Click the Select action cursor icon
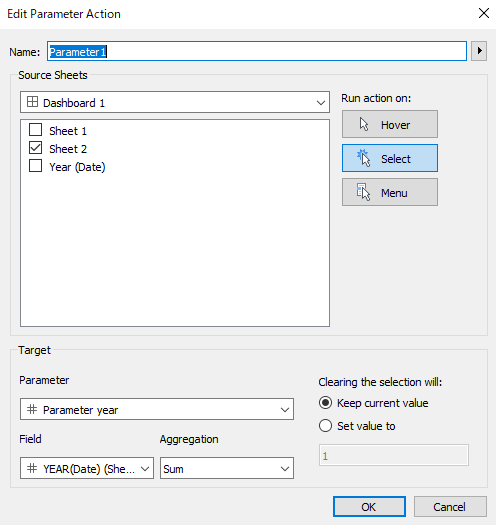Viewport: 496px width, 525px height. [364, 158]
